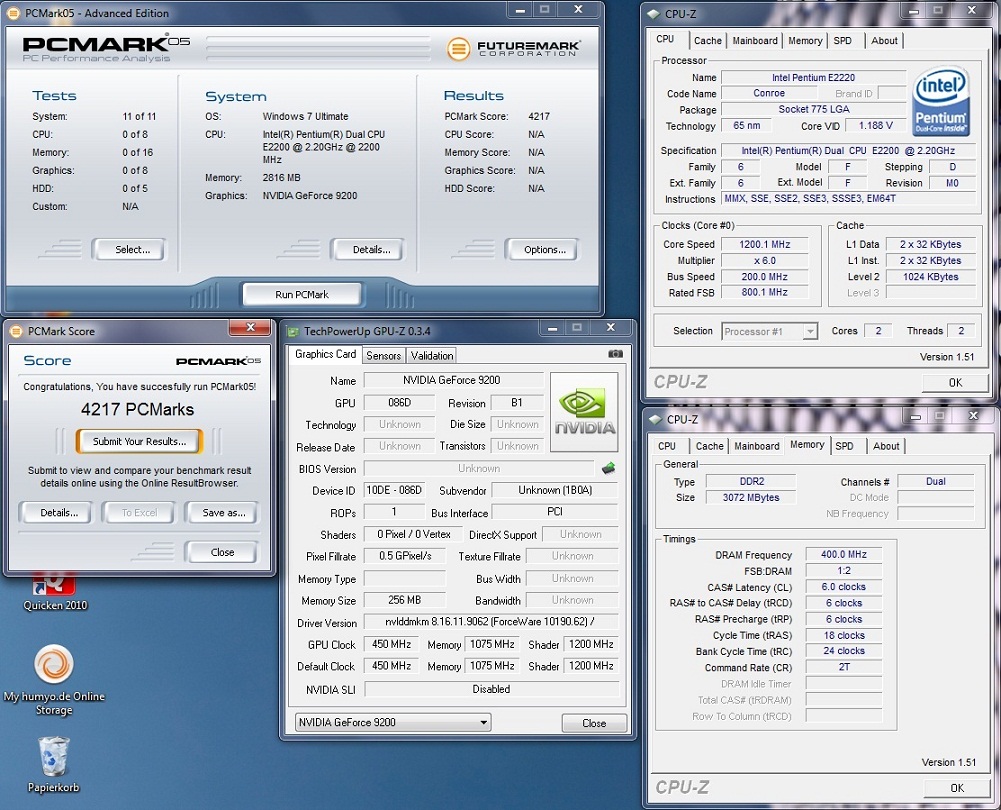1001x810 pixels.
Task: Click the Memory Size 3072 MBytes value
Action: click(751, 497)
